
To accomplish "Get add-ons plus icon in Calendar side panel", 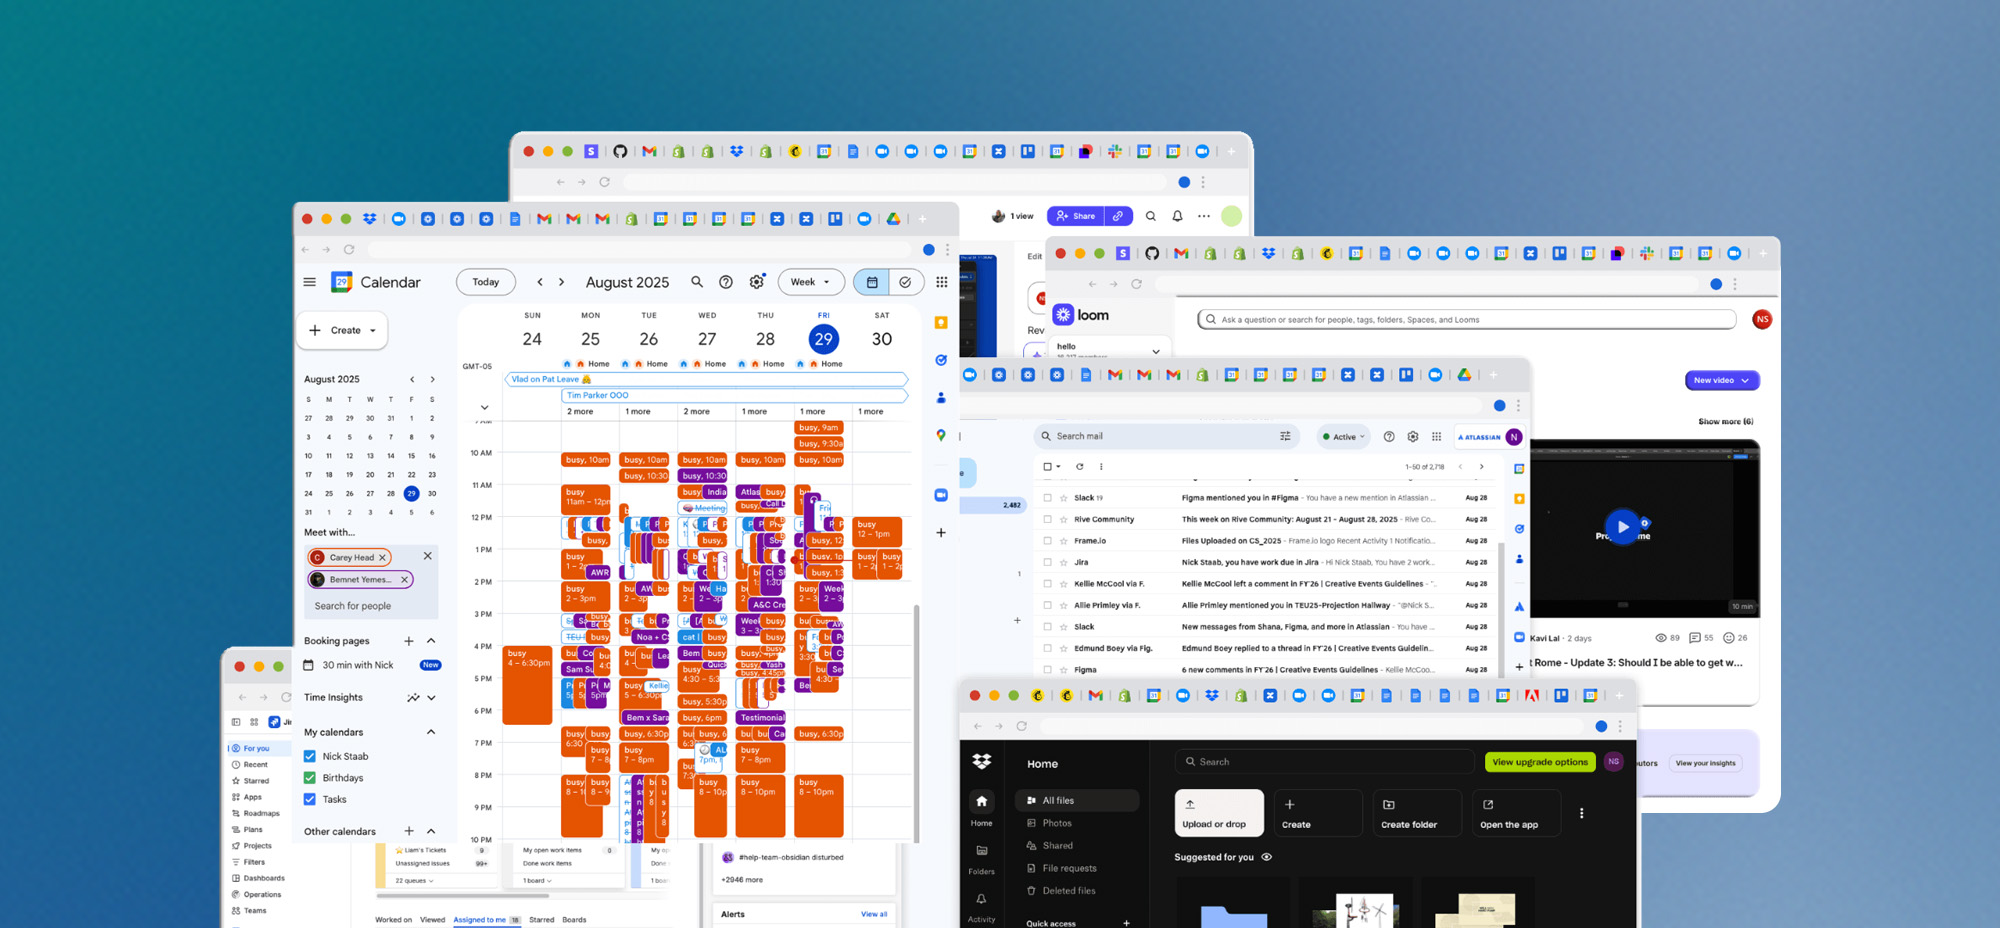I will coord(941,533).
